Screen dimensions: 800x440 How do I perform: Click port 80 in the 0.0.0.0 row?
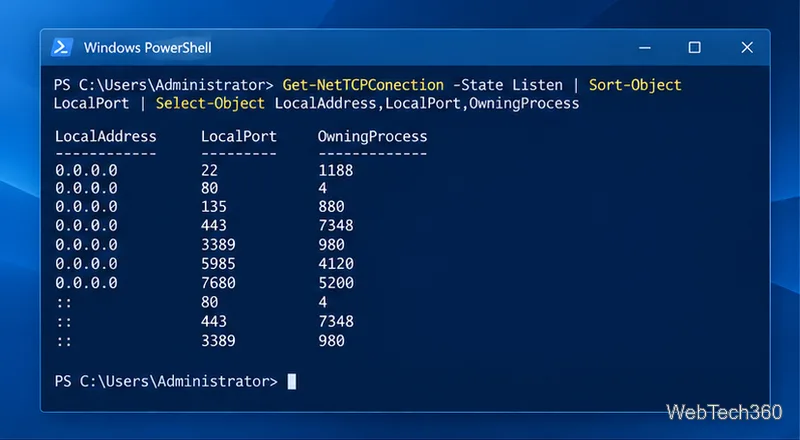pos(209,188)
